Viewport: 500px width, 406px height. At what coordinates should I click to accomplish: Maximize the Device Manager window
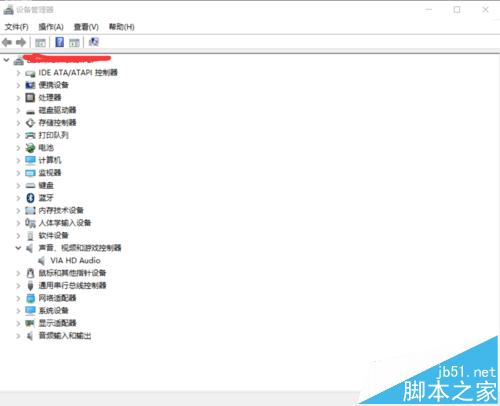coord(457,10)
